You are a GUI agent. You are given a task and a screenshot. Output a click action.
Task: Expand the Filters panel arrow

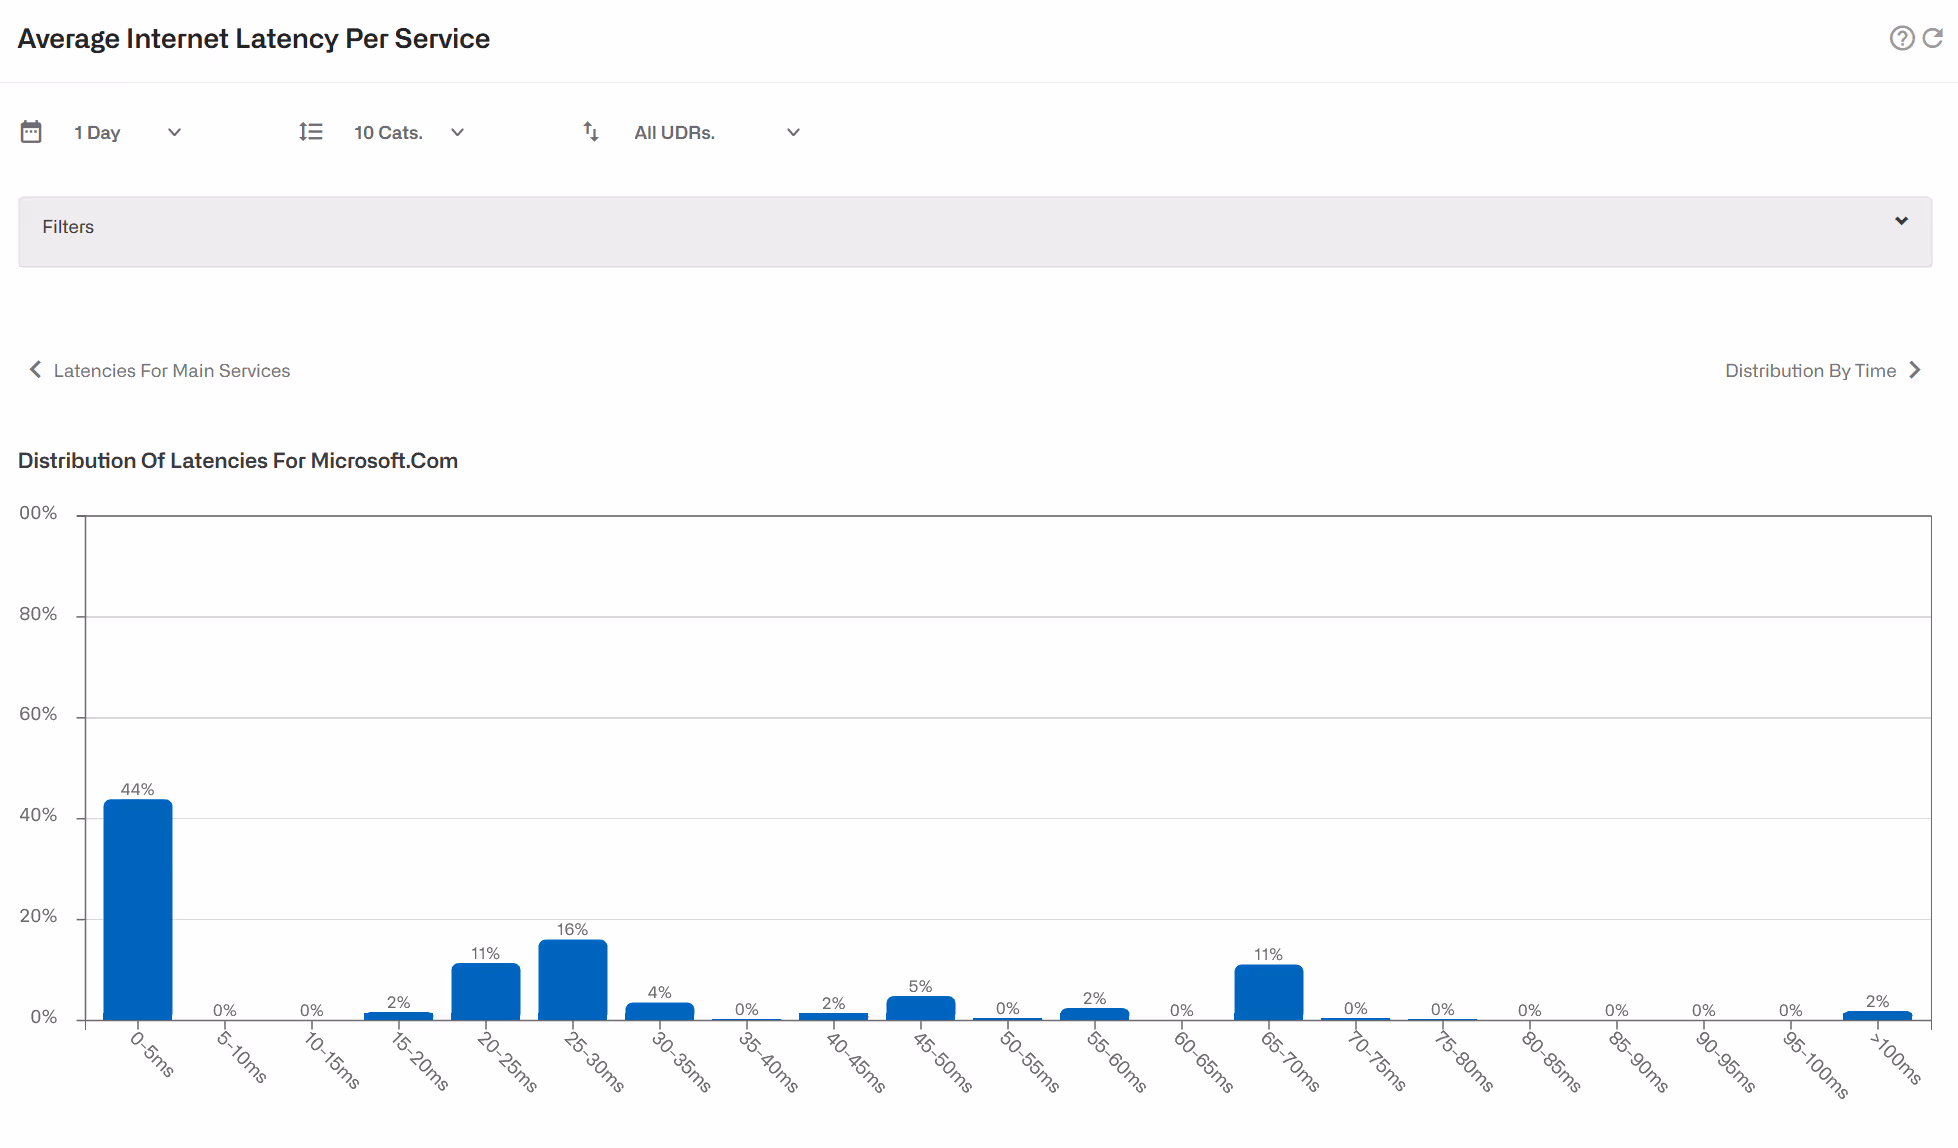coord(1901,221)
